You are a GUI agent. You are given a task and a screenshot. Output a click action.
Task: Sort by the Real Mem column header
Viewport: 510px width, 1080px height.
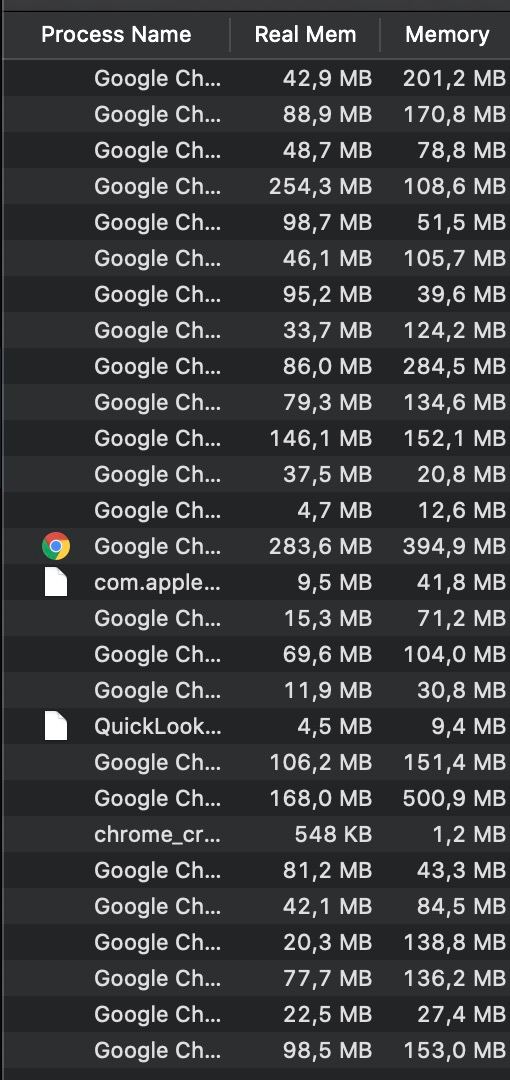click(x=305, y=34)
